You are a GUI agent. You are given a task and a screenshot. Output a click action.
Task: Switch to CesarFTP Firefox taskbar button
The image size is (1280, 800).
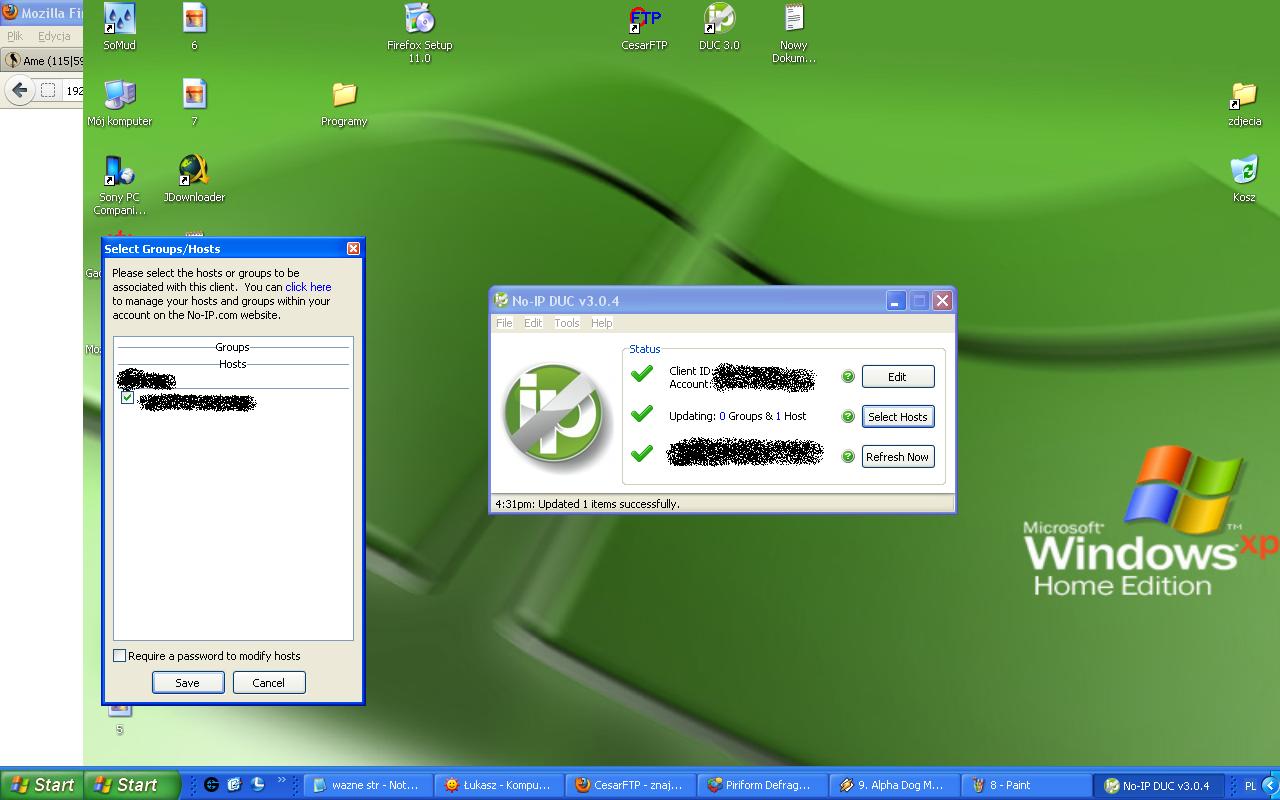(x=629, y=785)
